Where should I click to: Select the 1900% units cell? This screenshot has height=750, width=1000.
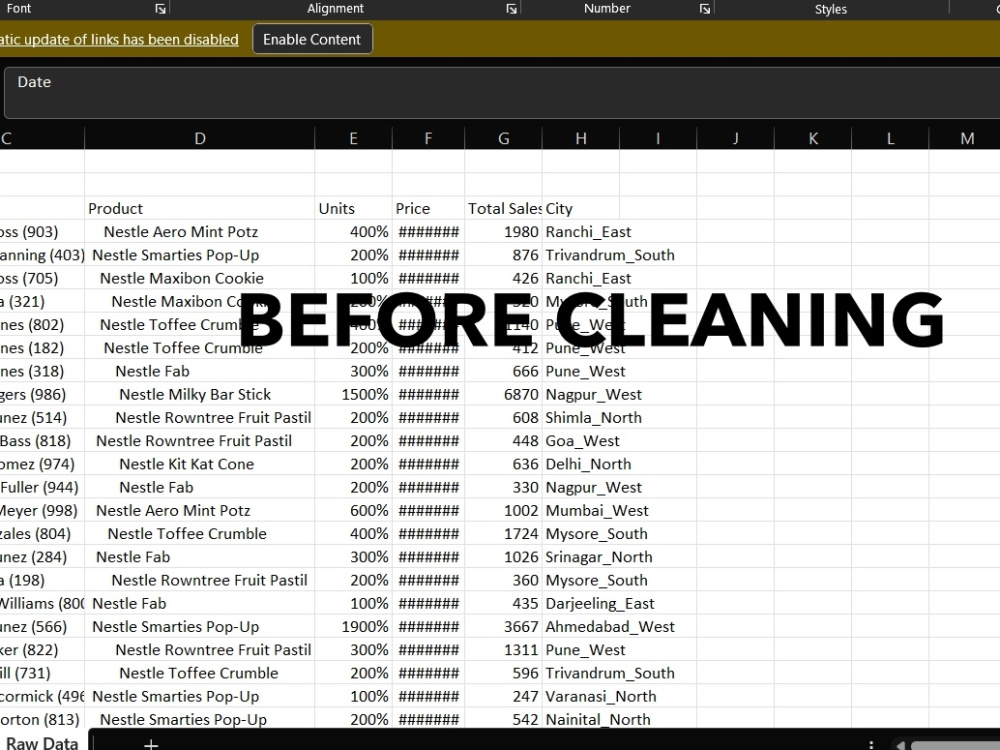pos(353,627)
